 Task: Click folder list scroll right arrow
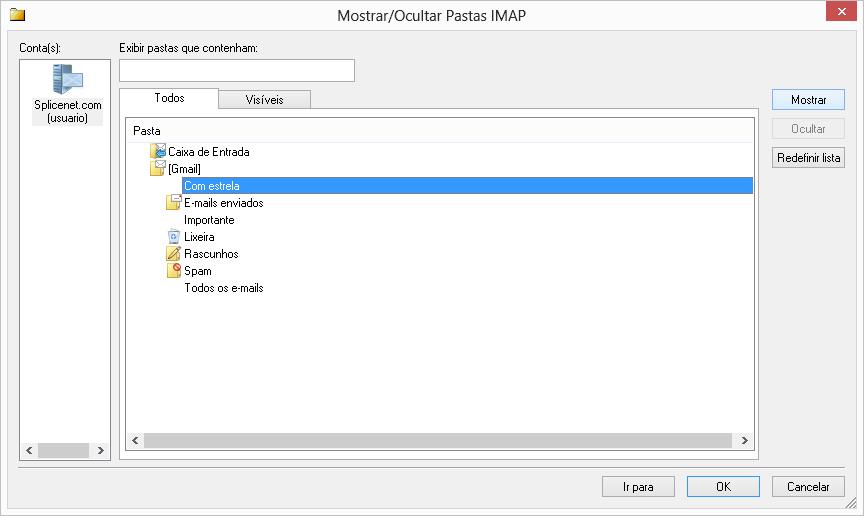point(744,440)
